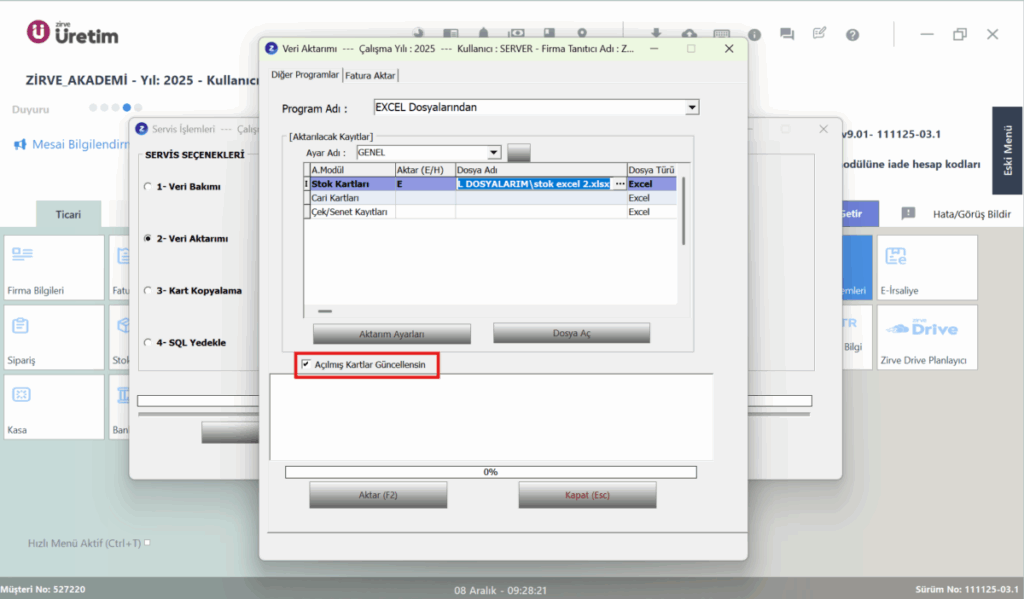Tick the Çek/Senet Kayıtları row selector box
Viewport: 1024px width, 599px height.
(306, 212)
